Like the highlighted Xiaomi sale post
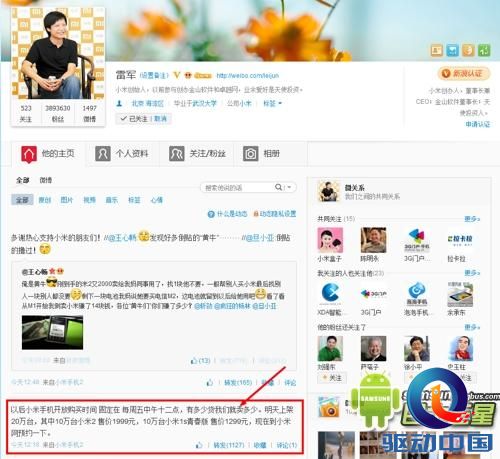Screen dimensions: 500x459 (199, 445)
